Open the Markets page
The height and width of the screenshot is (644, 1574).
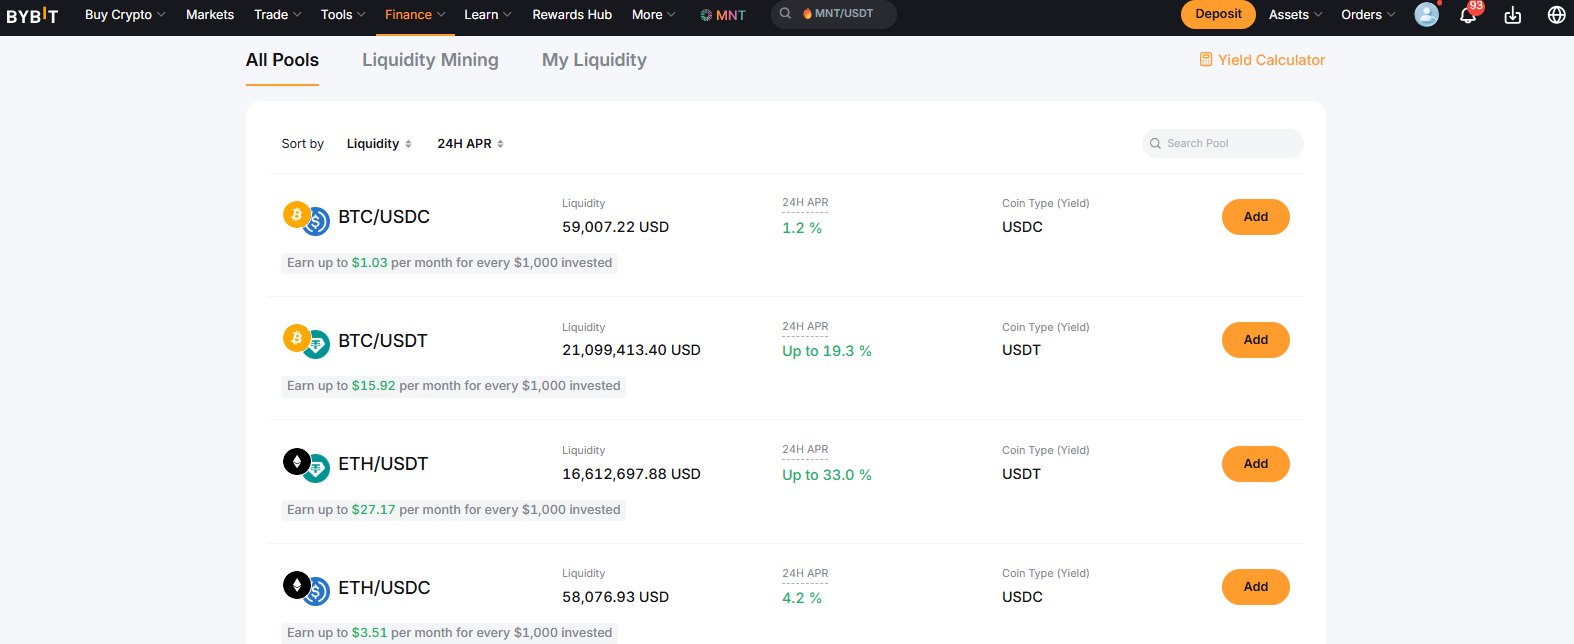(210, 15)
